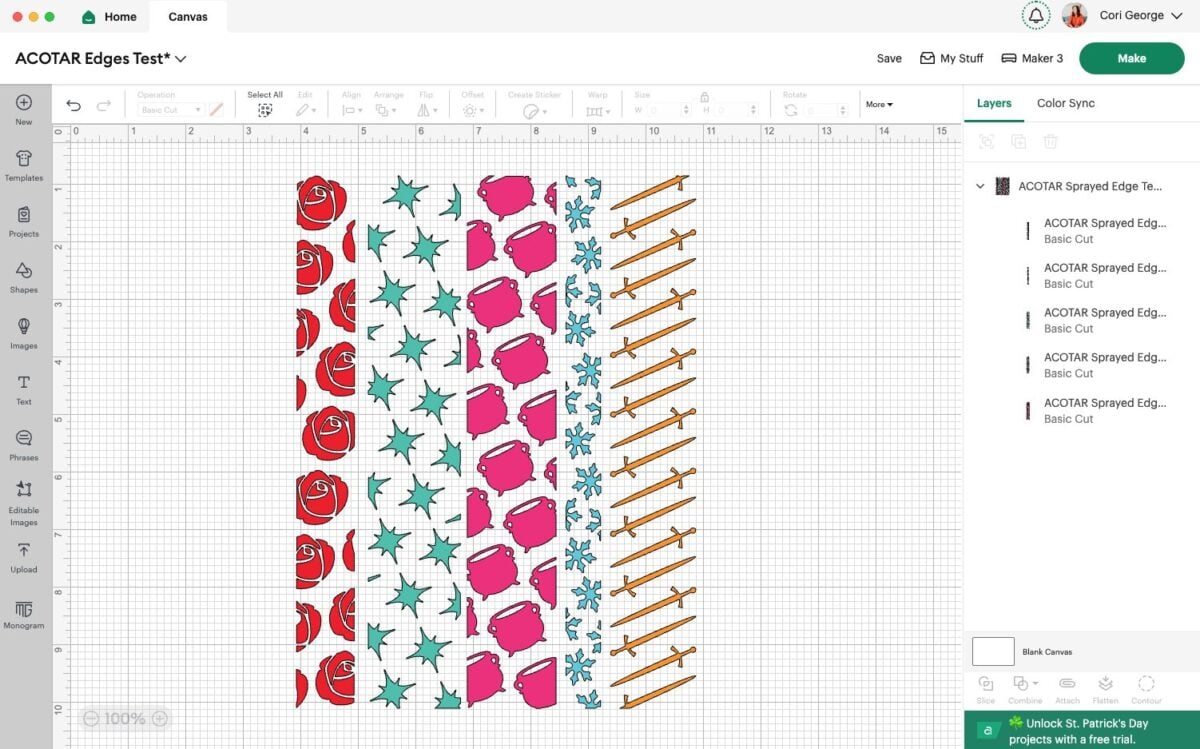Click the Height size input field
This screenshot has width=1200, height=749.
[736, 110]
